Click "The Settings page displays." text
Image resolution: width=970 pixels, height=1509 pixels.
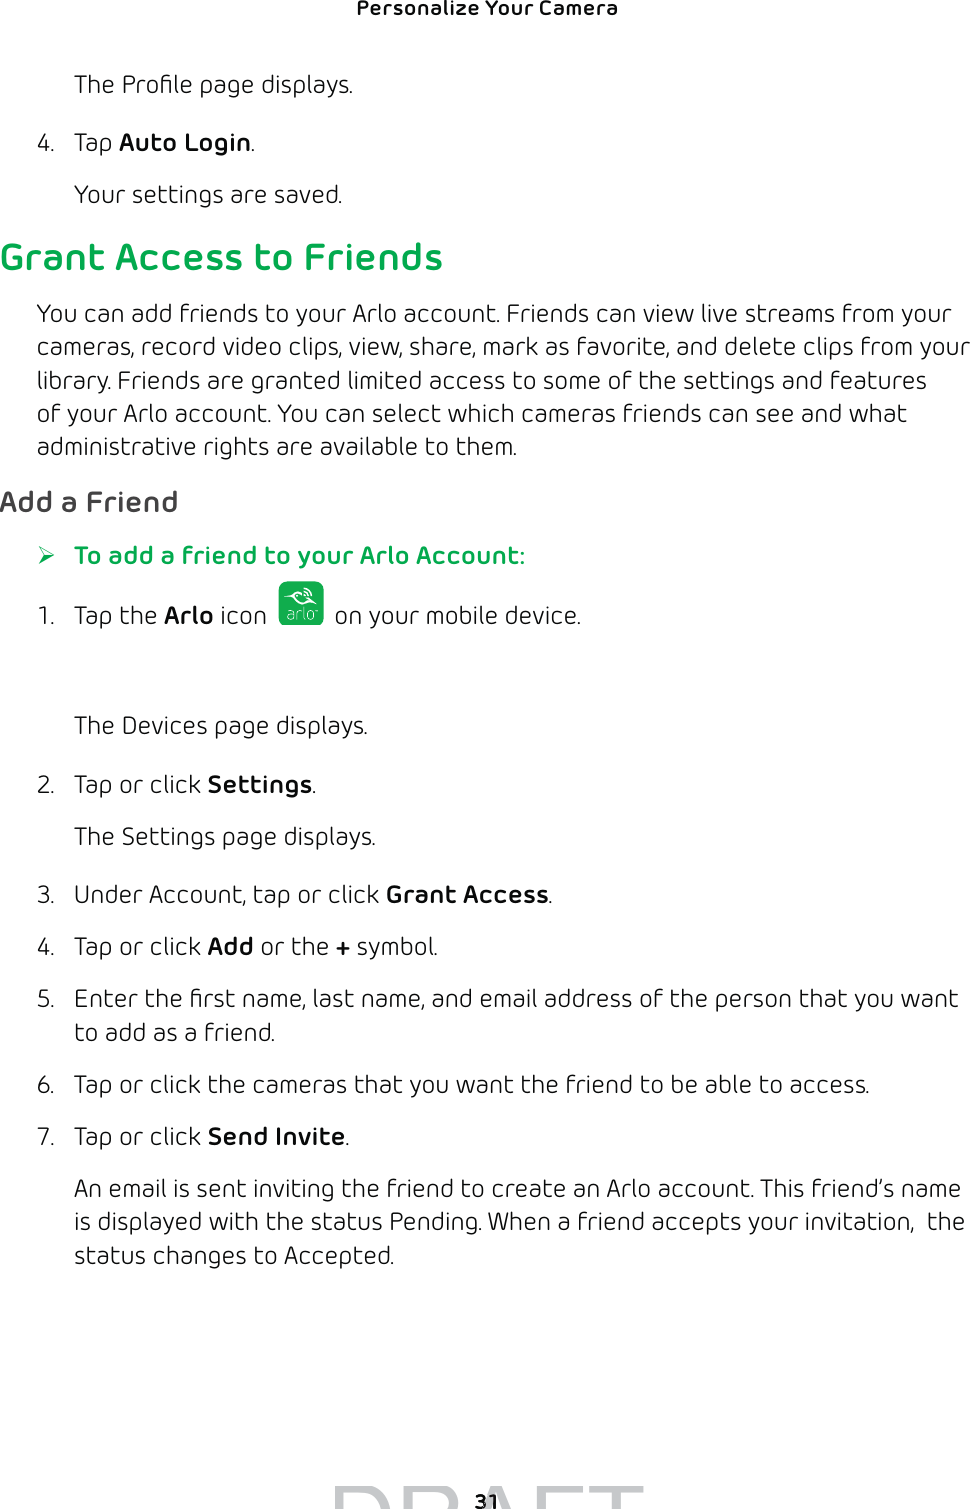pyautogui.click(x=225, y=837)
